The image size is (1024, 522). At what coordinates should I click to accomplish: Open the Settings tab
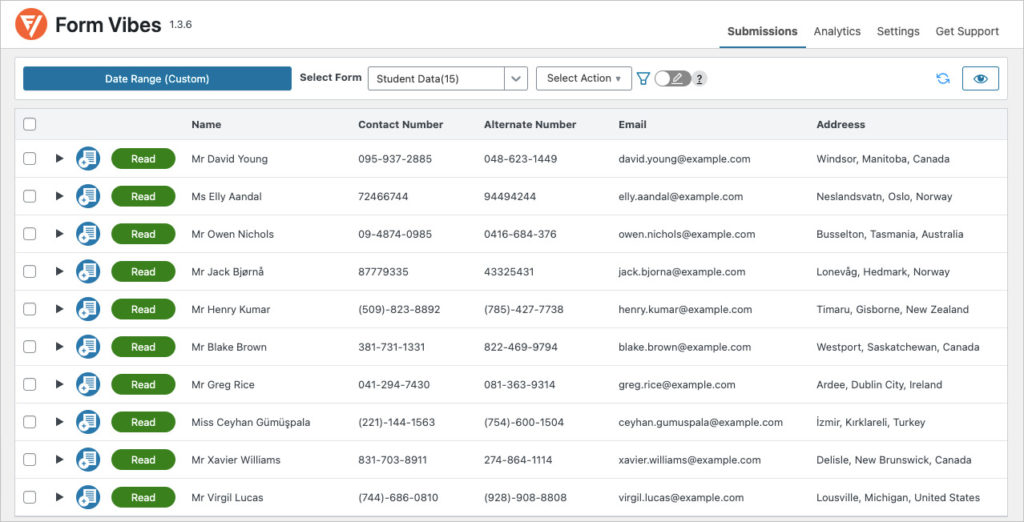pyautogui.click(x=898, y=31)
